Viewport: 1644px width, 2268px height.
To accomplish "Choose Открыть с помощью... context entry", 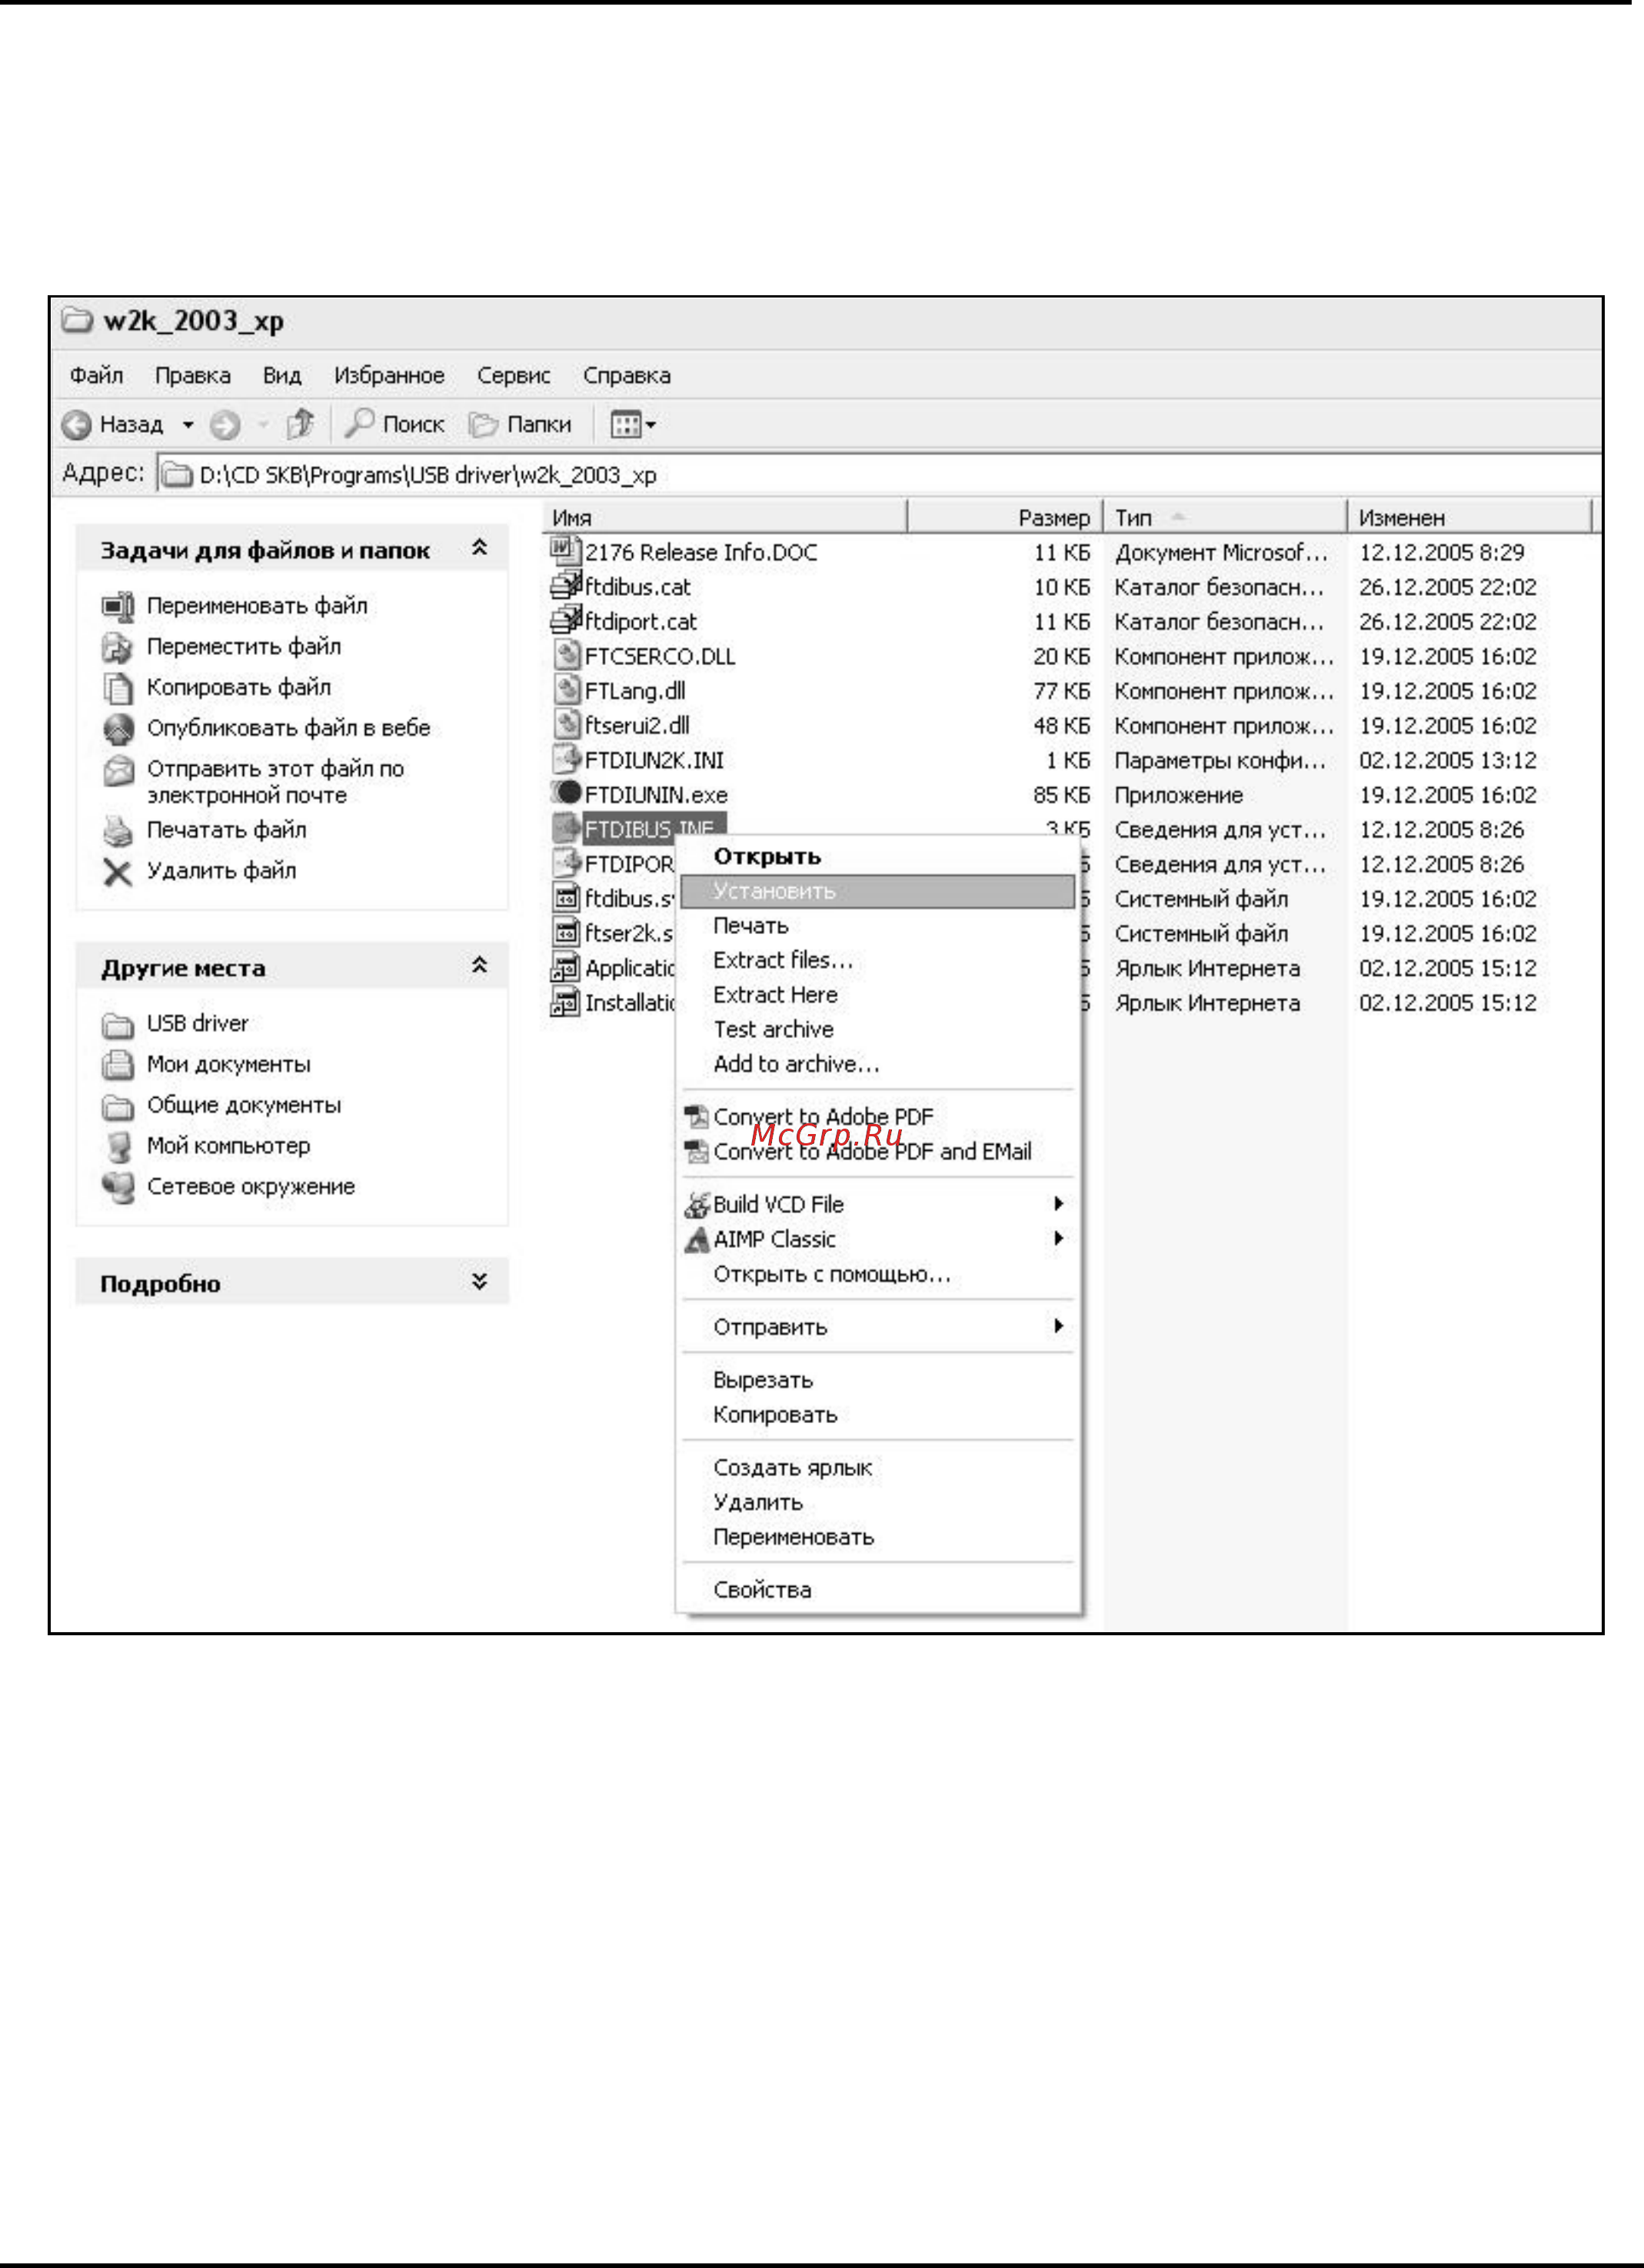I will (x=878, y=1274).
